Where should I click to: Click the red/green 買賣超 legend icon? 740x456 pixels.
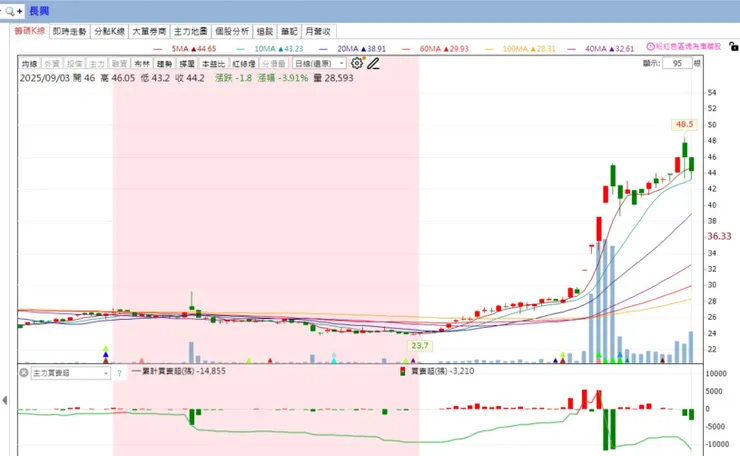pyautogui.click(x=403, y=372)
